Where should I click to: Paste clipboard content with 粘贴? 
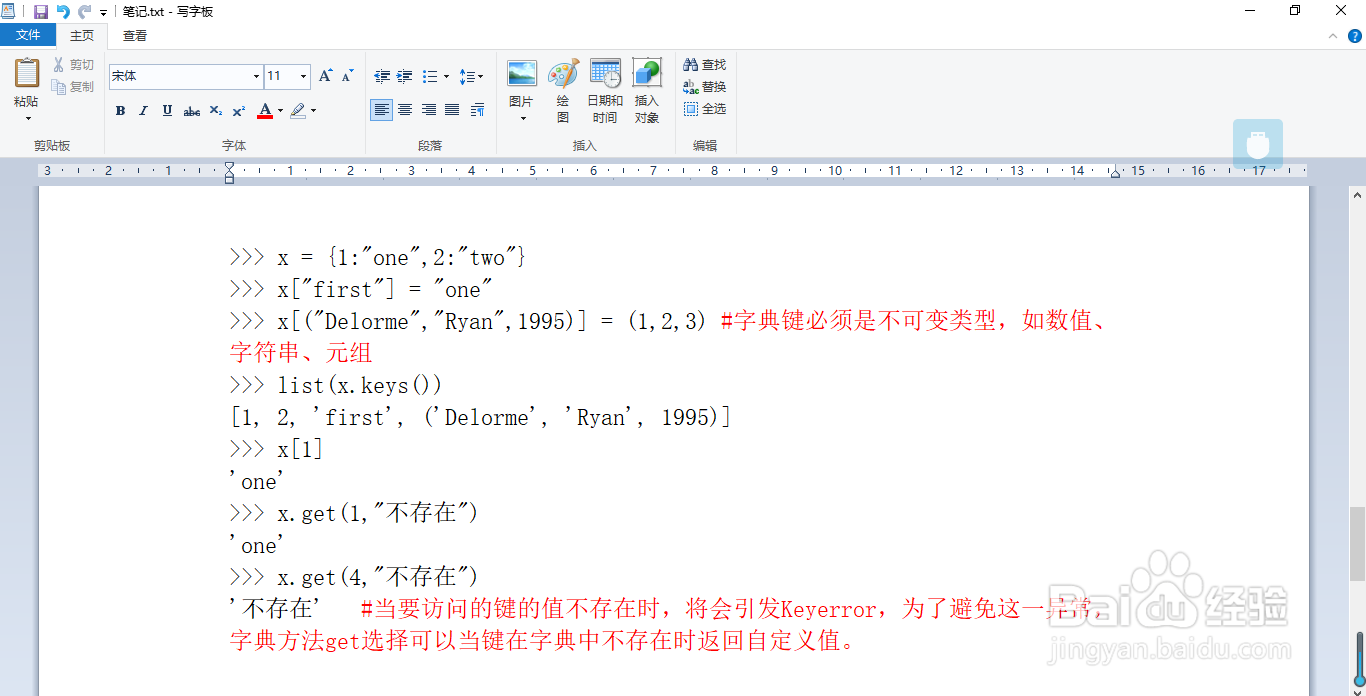[x=25, y=85]
